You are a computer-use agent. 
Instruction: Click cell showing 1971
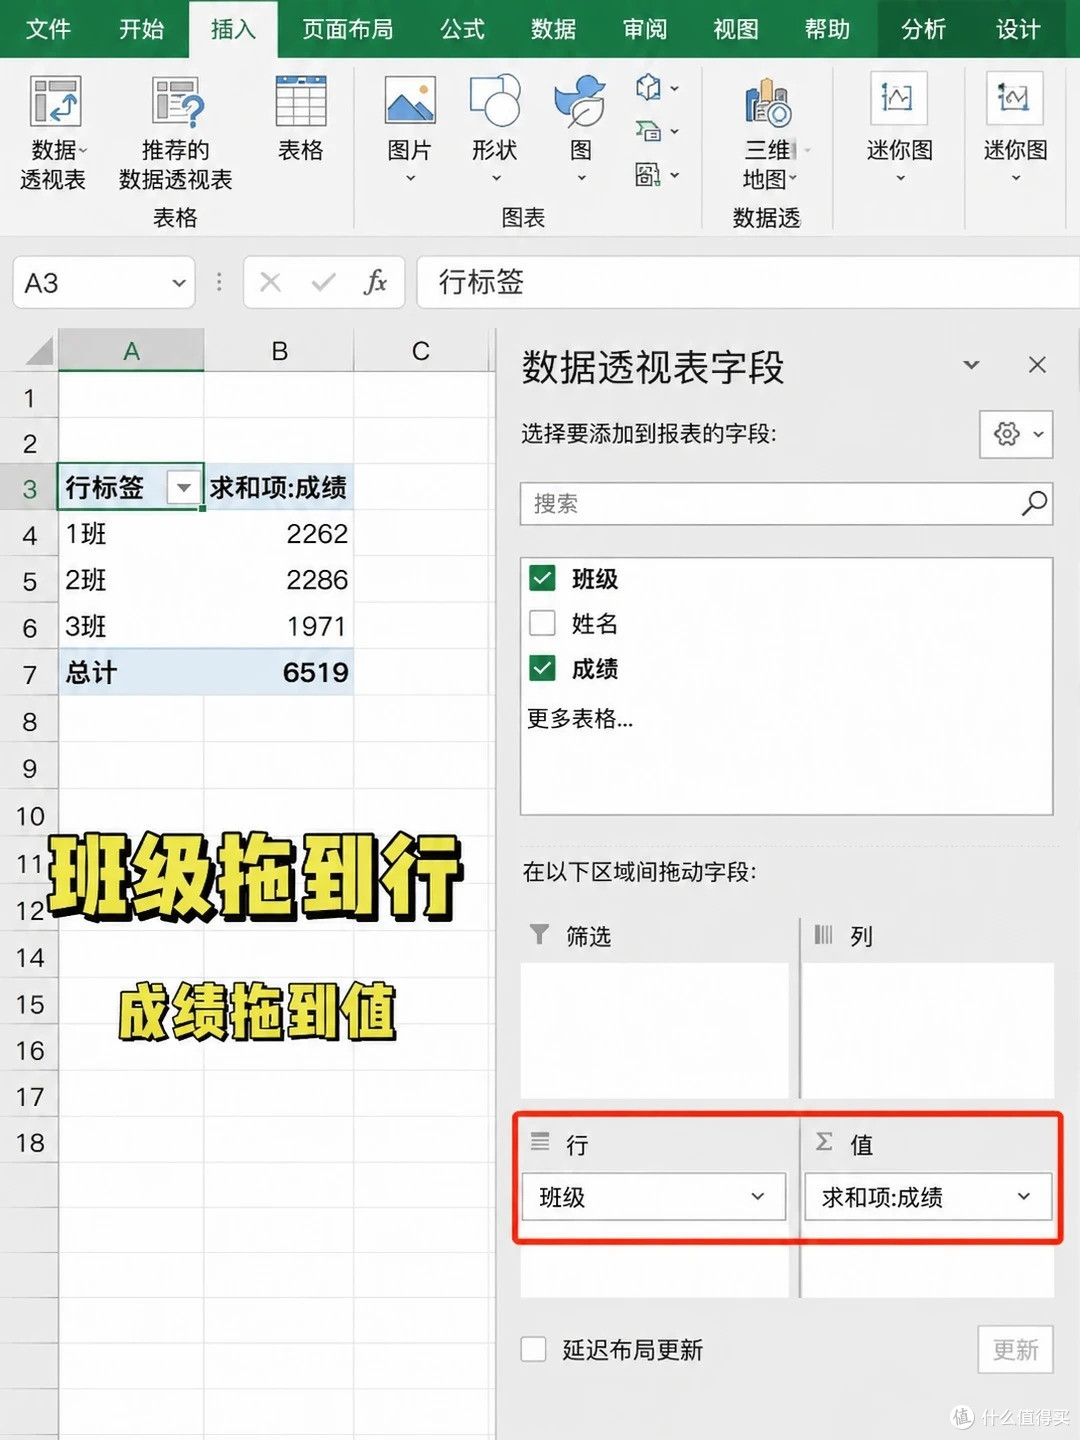(x=279, y=626)
